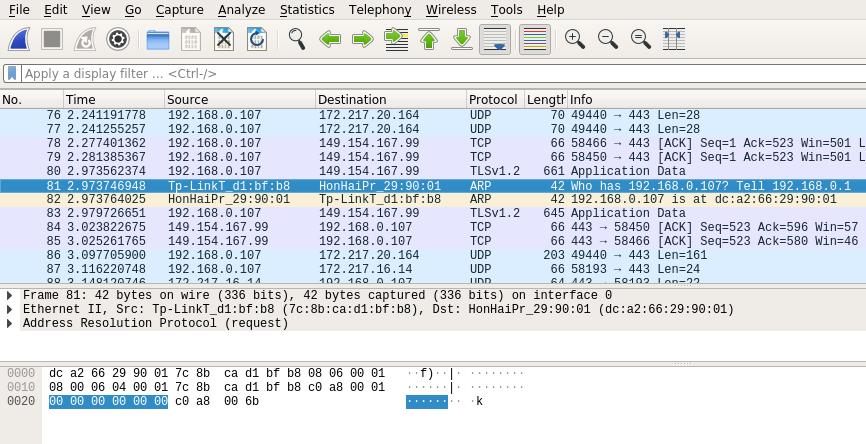The height and width of the screenshot is (444, 866).
Task: Sort packets by the Protocol column header
Action: coord(493,100)
